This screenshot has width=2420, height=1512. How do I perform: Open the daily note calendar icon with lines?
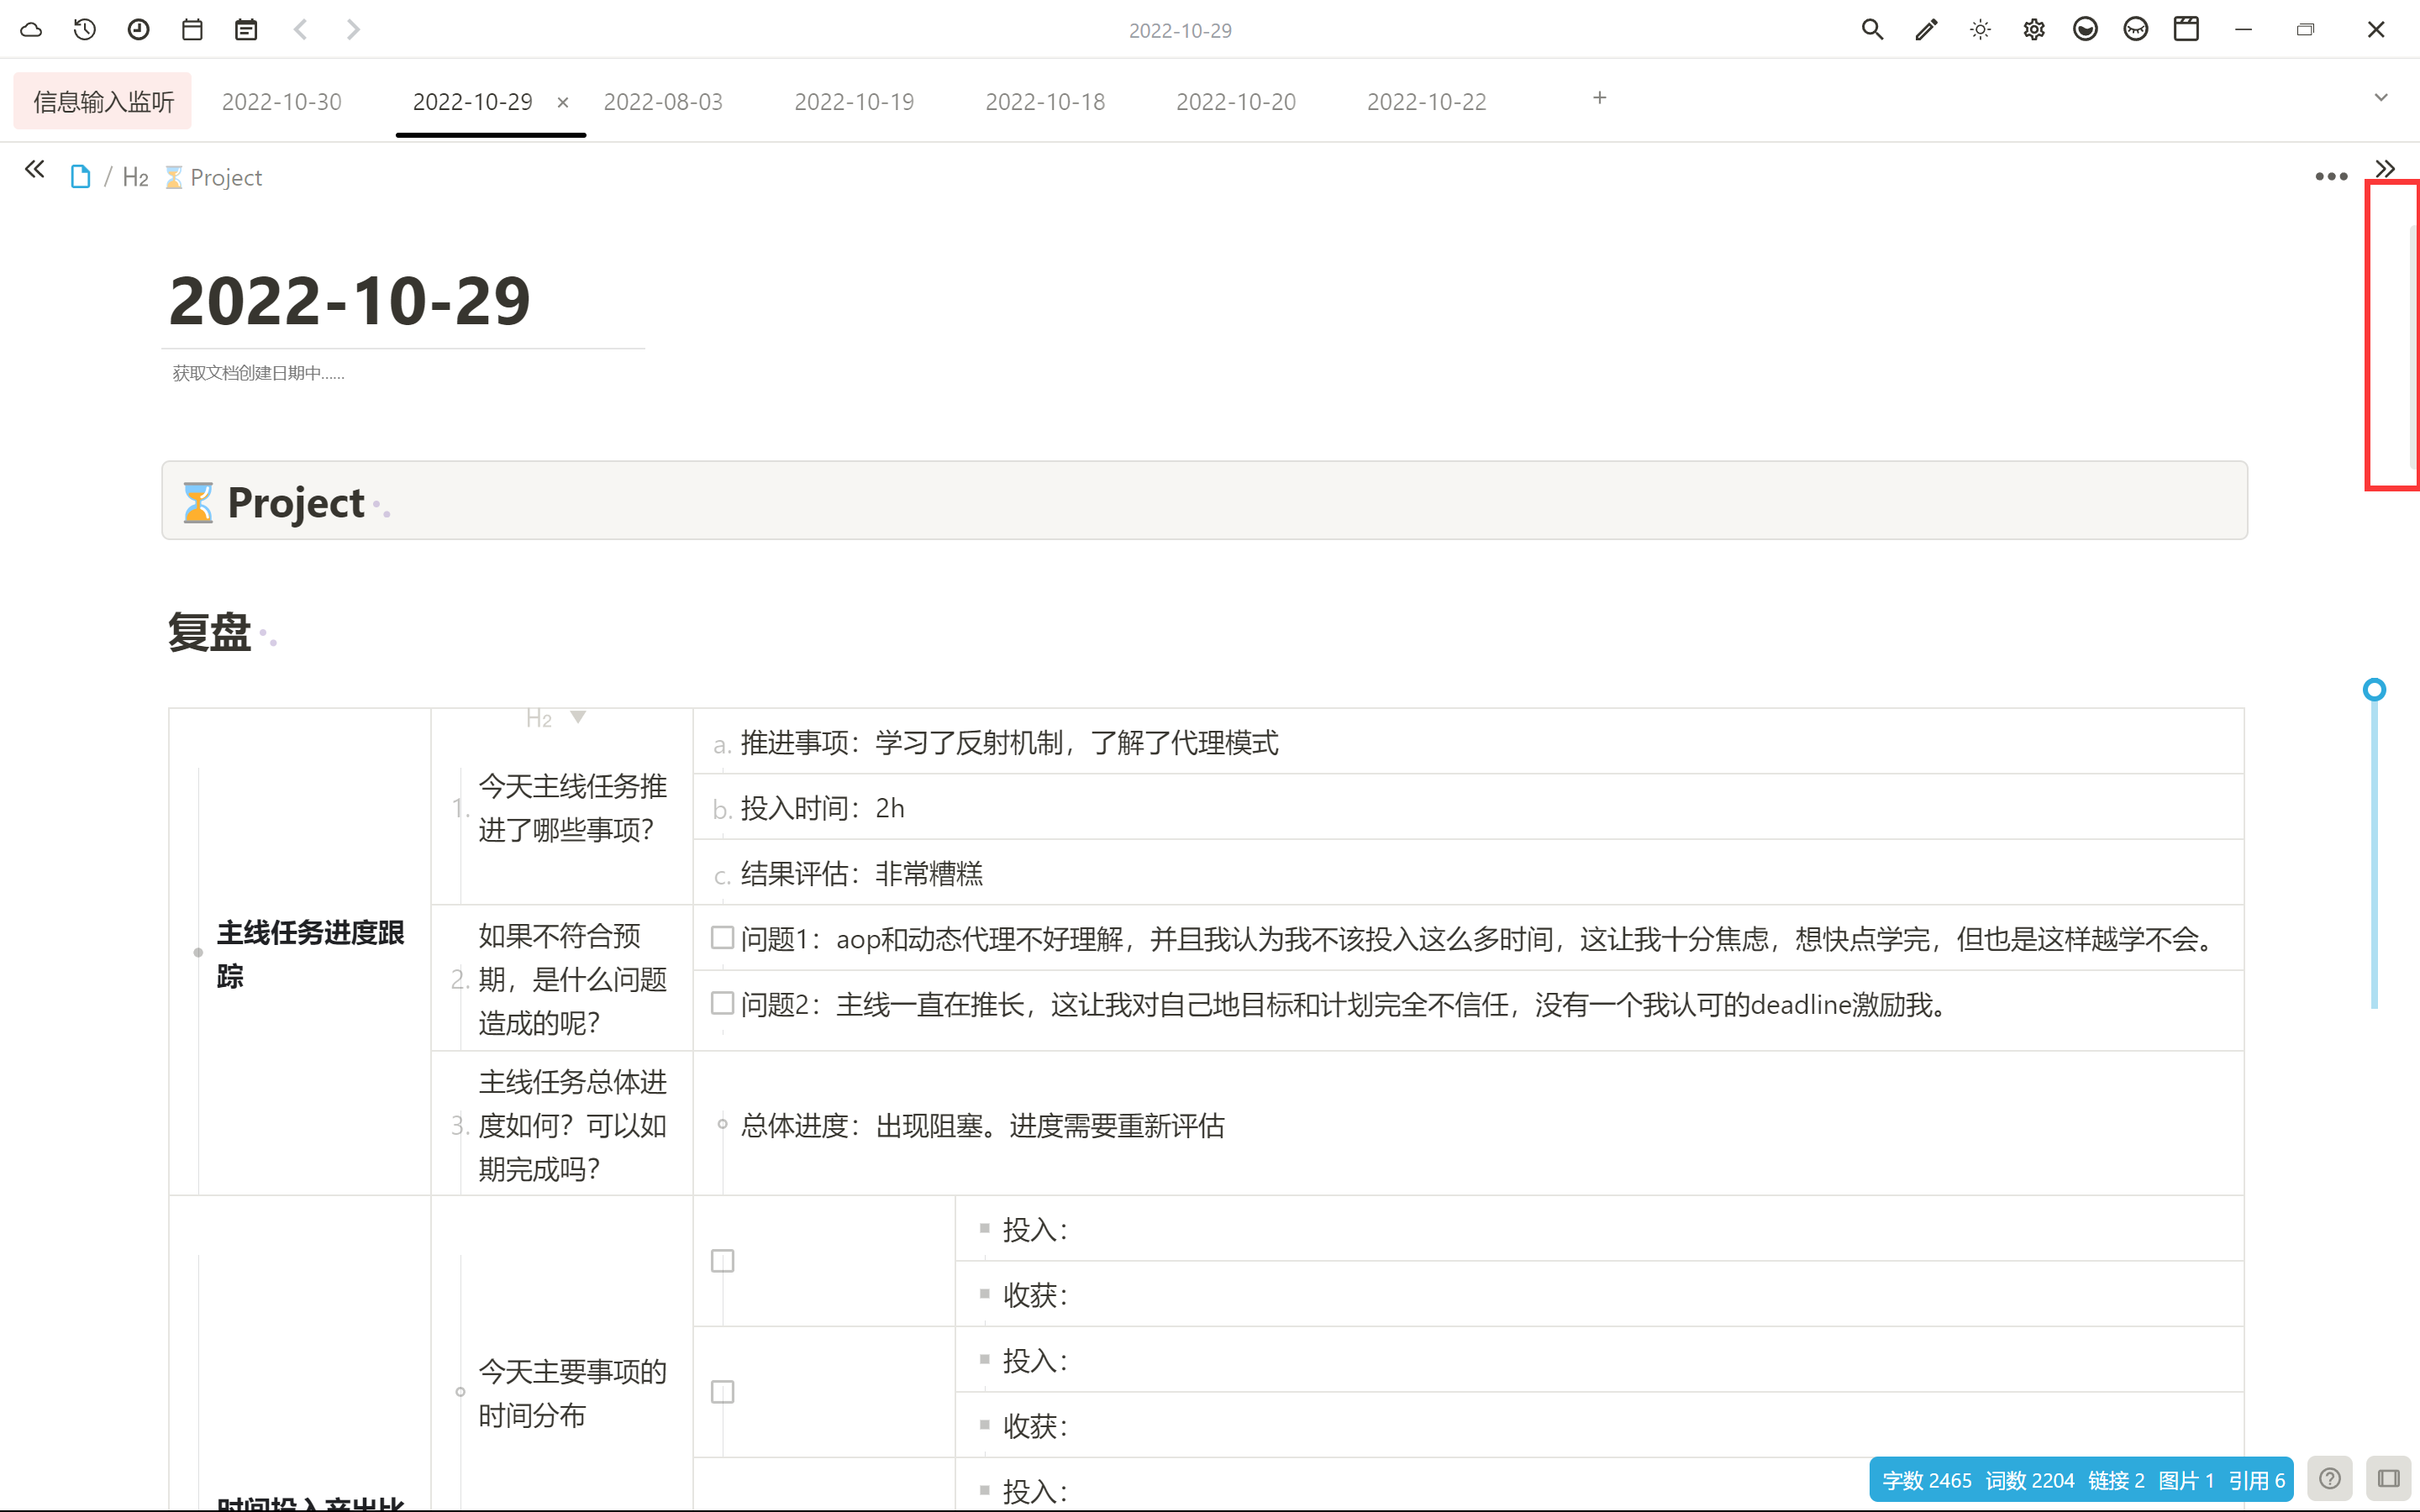246,30
